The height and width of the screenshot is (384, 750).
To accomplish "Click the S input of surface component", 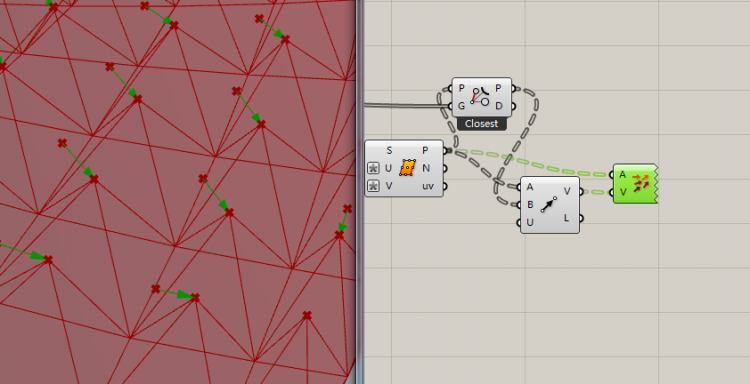I will point(389,151).
